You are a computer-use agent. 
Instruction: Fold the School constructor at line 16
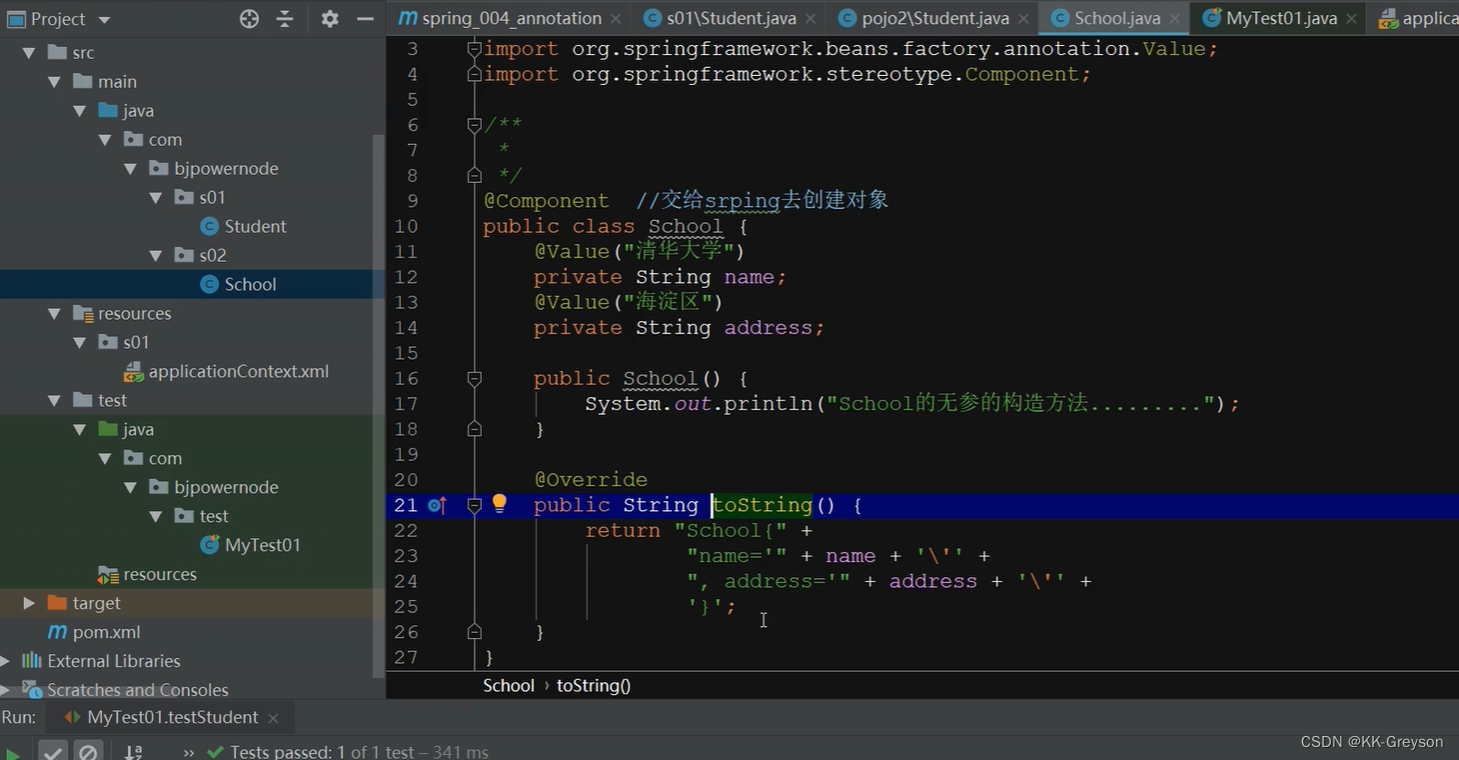pos(475,378)
